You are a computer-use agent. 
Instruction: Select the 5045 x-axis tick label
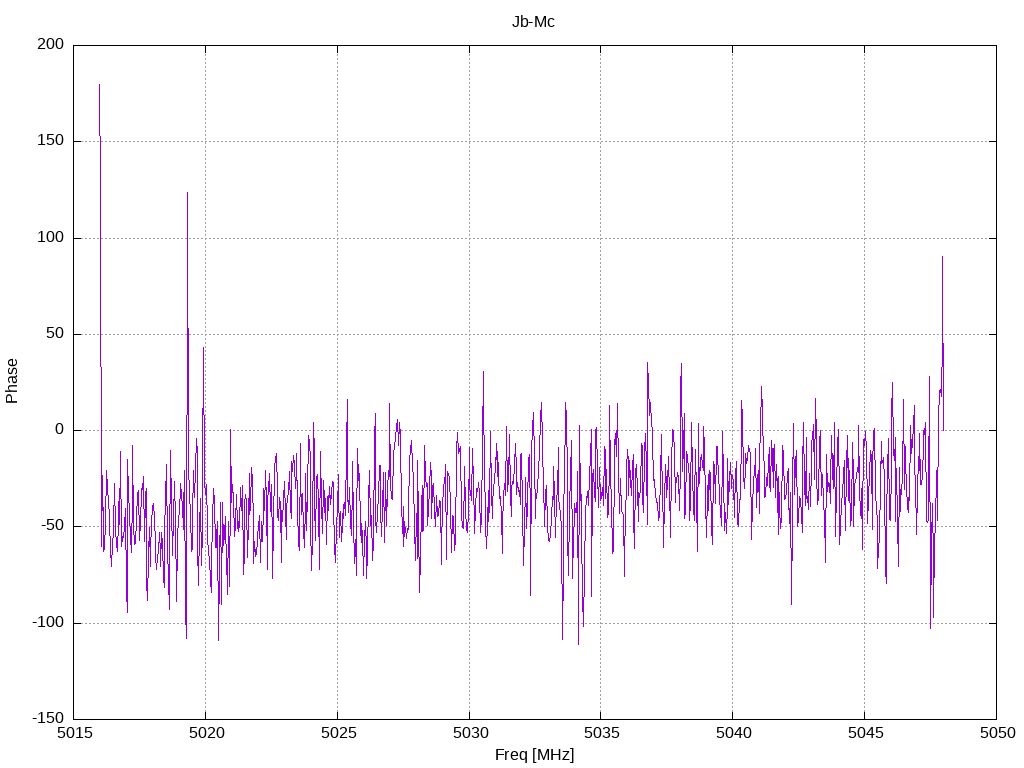pyautogui.click(x=864, y=735)
